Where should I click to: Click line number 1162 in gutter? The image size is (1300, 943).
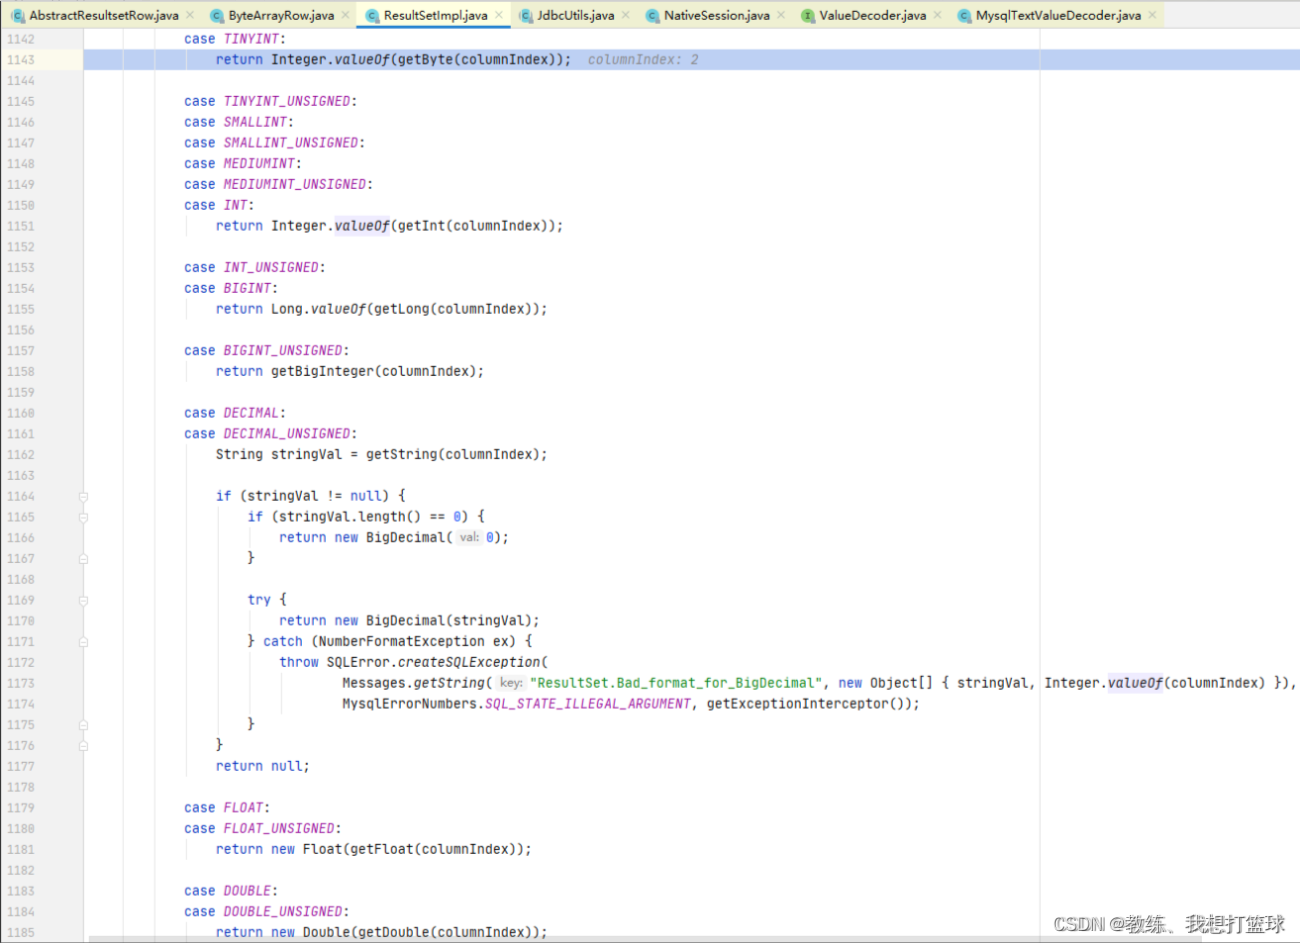coord(20,454)
